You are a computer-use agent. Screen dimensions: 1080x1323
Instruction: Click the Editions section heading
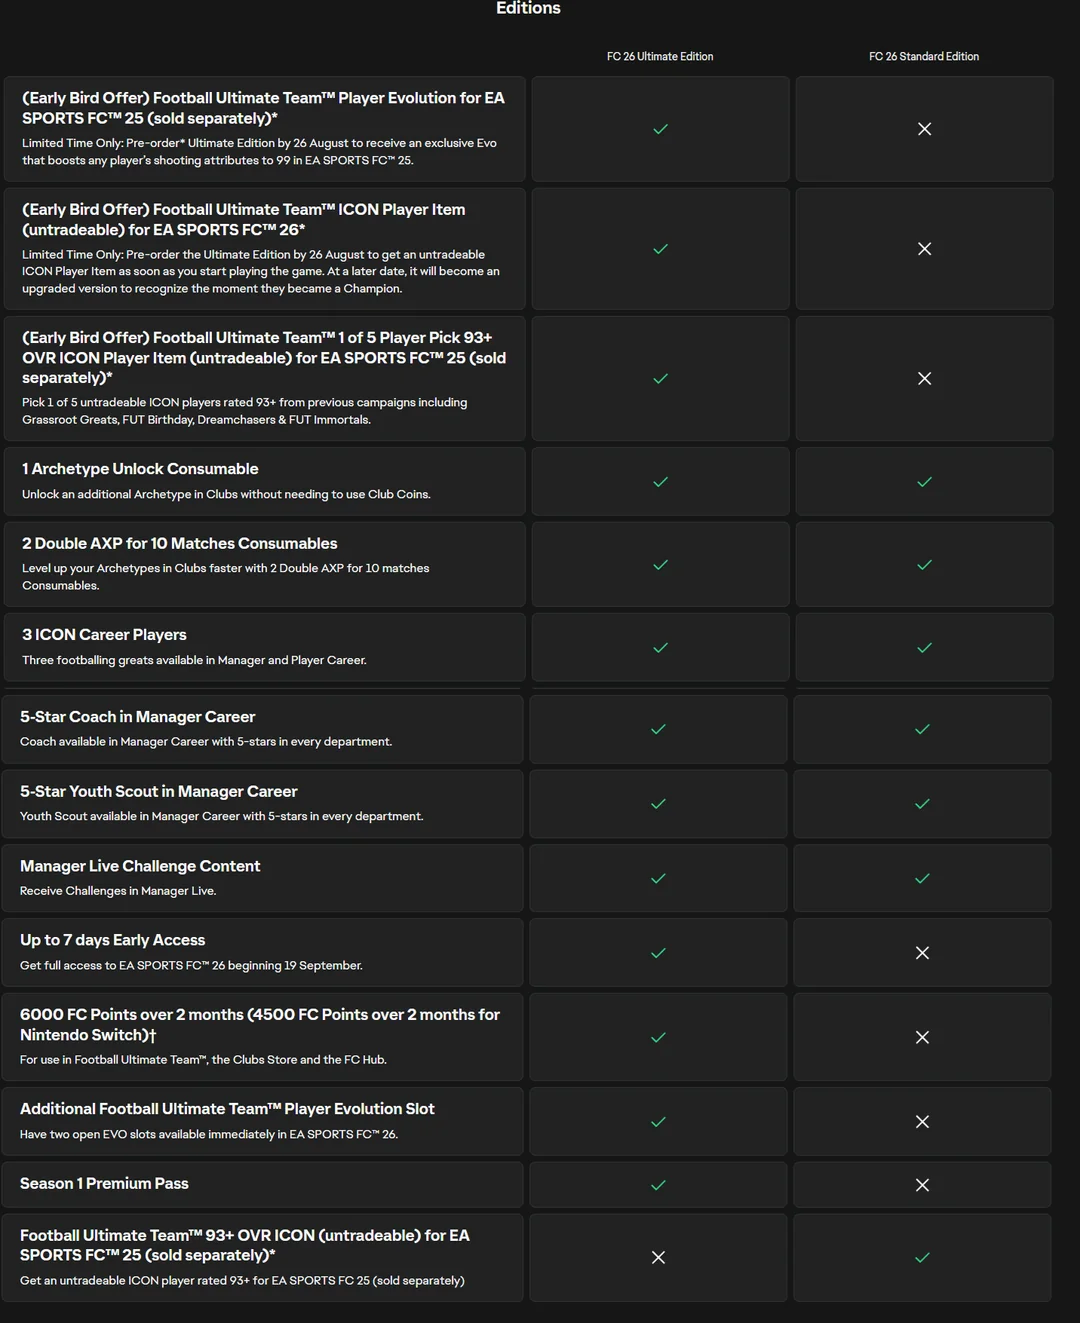click(x=528, y=8)
